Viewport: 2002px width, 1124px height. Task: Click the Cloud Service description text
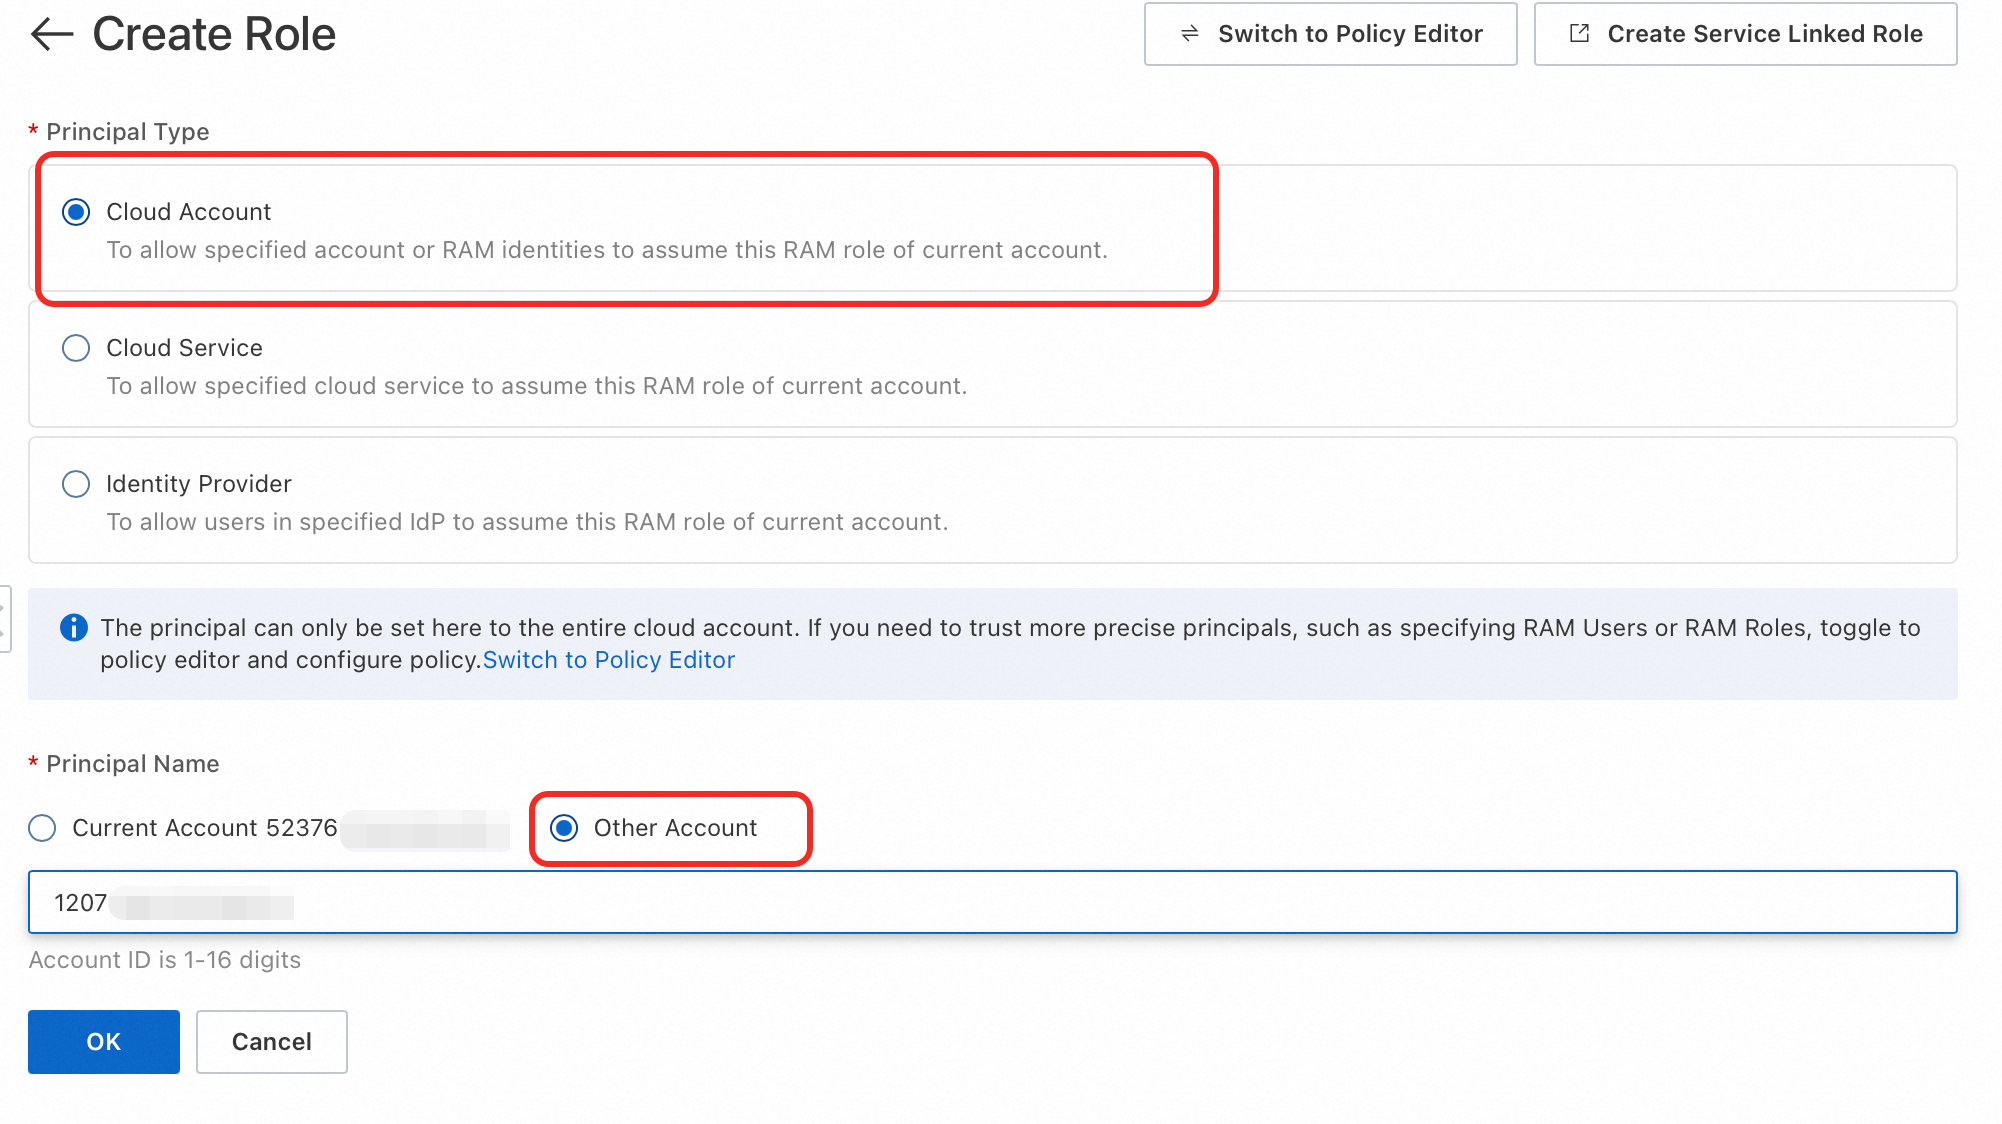tap(536, 386)
